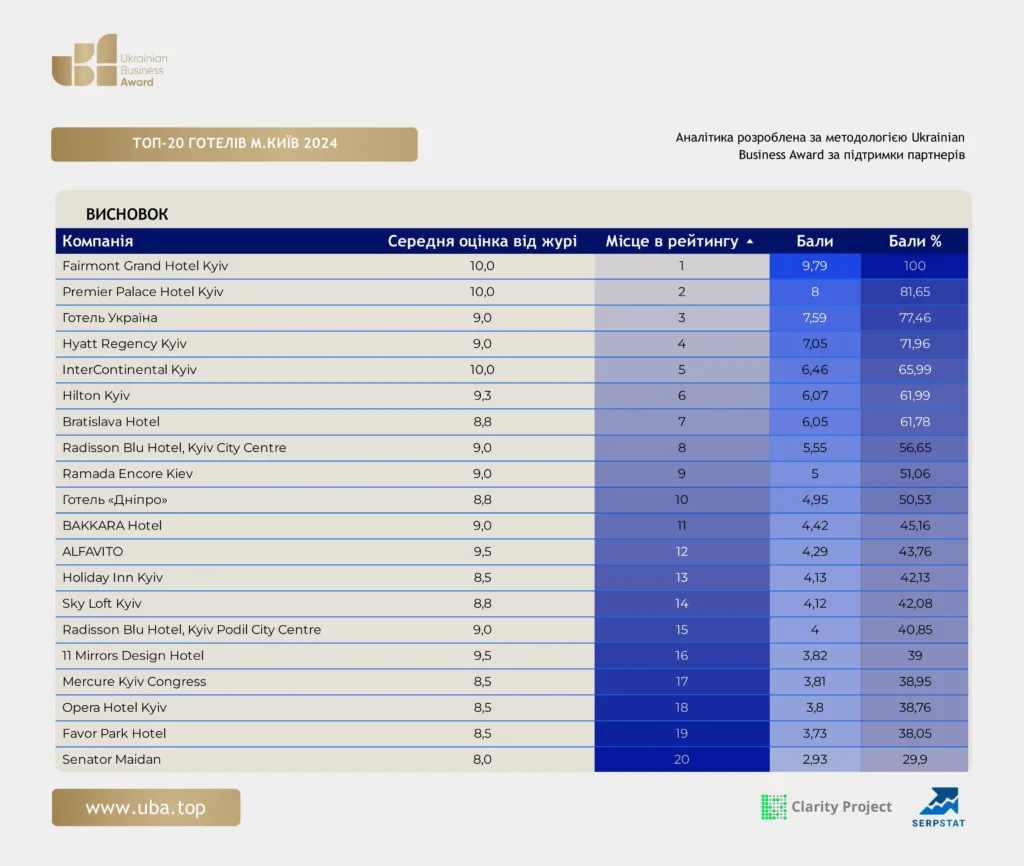Click the 8,0 jury score for Senator Maidan
The image size is (1024, 866).
[x=482, y=760]
